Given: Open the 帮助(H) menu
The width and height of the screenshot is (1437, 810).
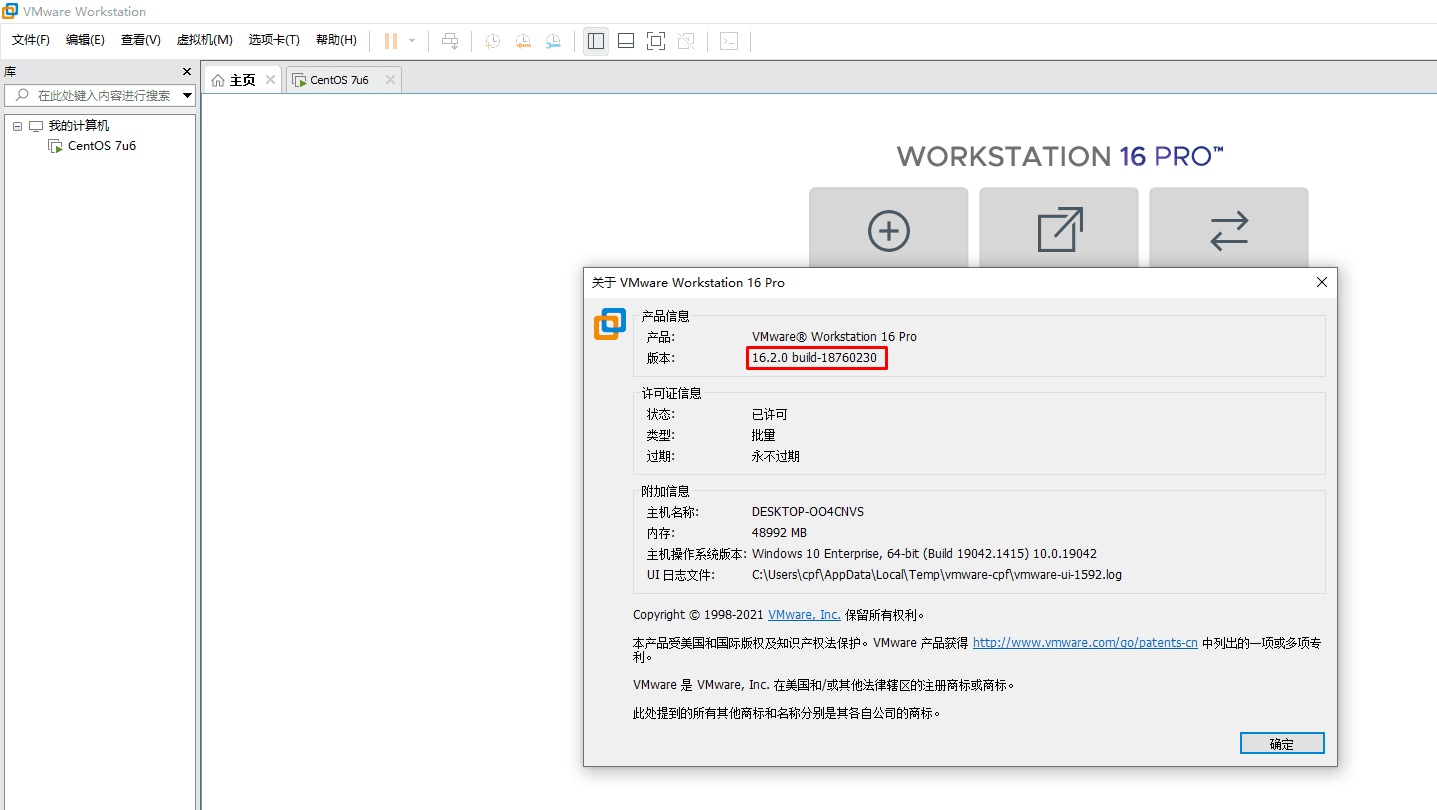Looking at the screenshot, I should coord(336,40).
